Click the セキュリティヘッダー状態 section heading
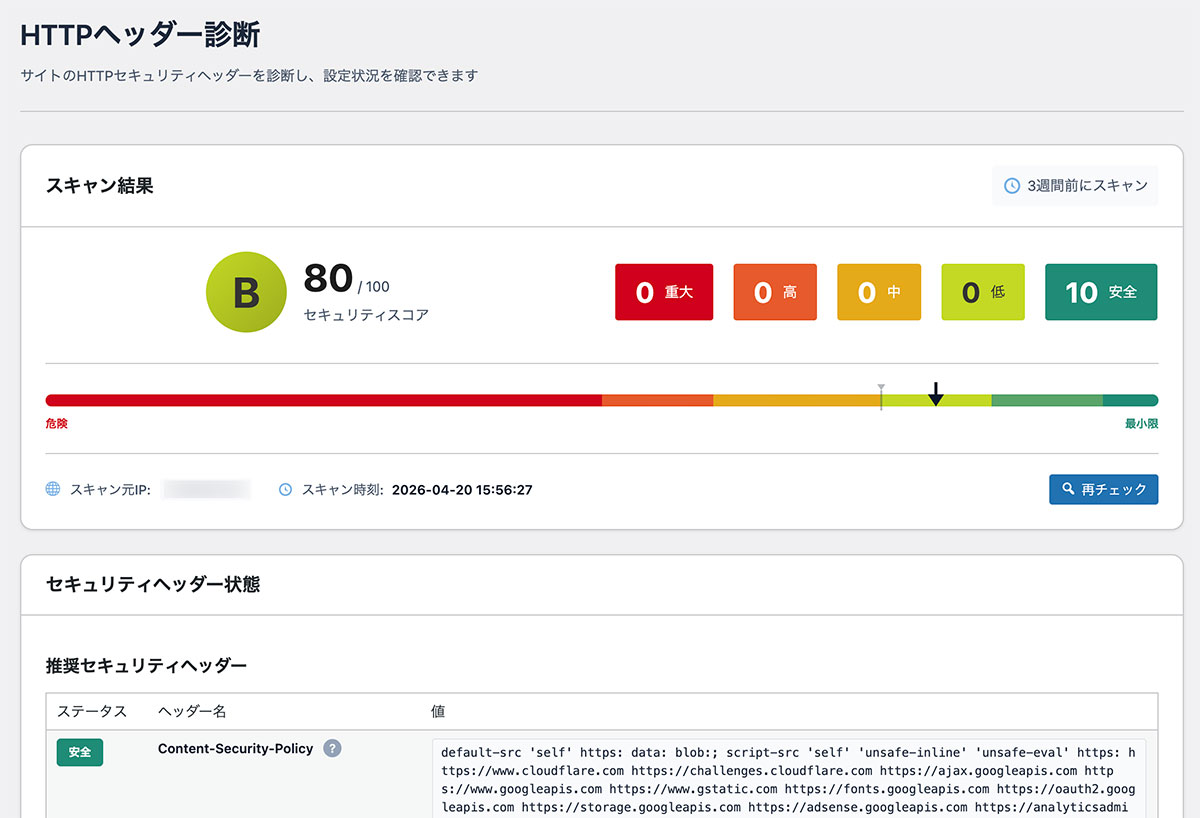The width and height of the screenshot is (1200, 818). (153, 584)
